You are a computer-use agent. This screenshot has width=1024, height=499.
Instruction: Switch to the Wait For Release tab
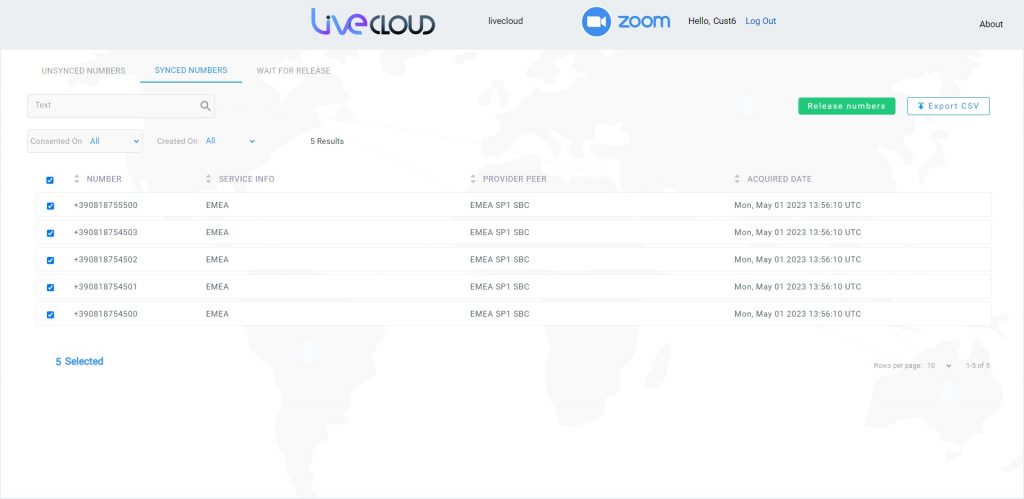pyautogui.click(x=293, y=71)
